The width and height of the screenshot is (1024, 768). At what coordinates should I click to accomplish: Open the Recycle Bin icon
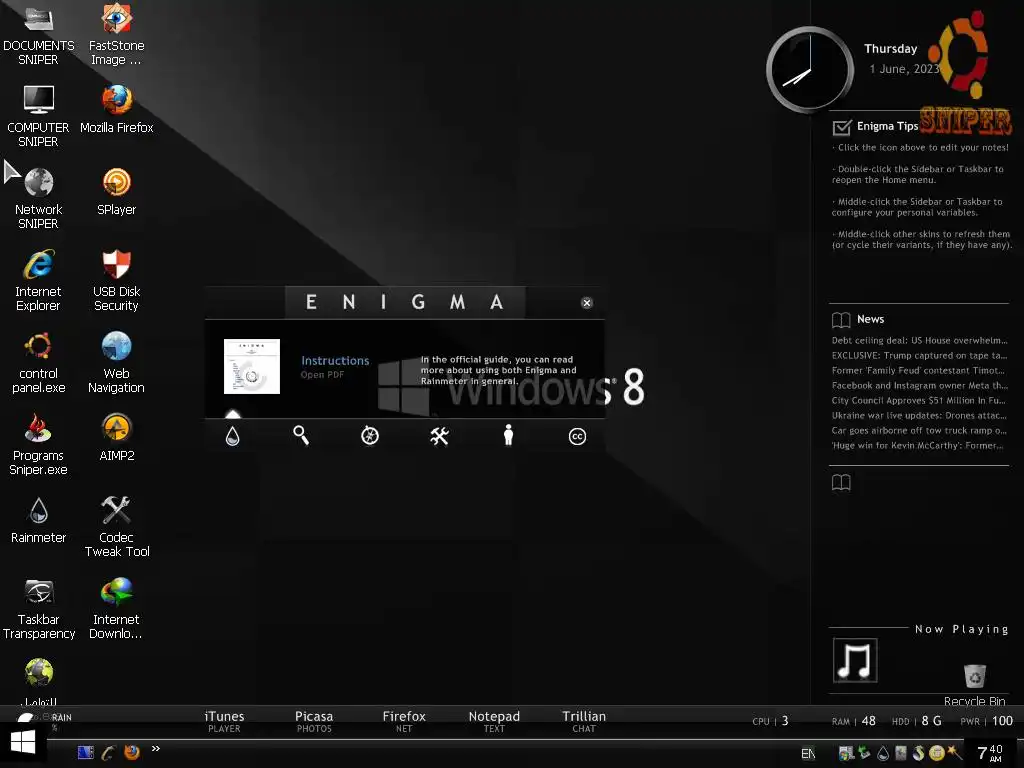pyautogui.click(x=974, y=684)
